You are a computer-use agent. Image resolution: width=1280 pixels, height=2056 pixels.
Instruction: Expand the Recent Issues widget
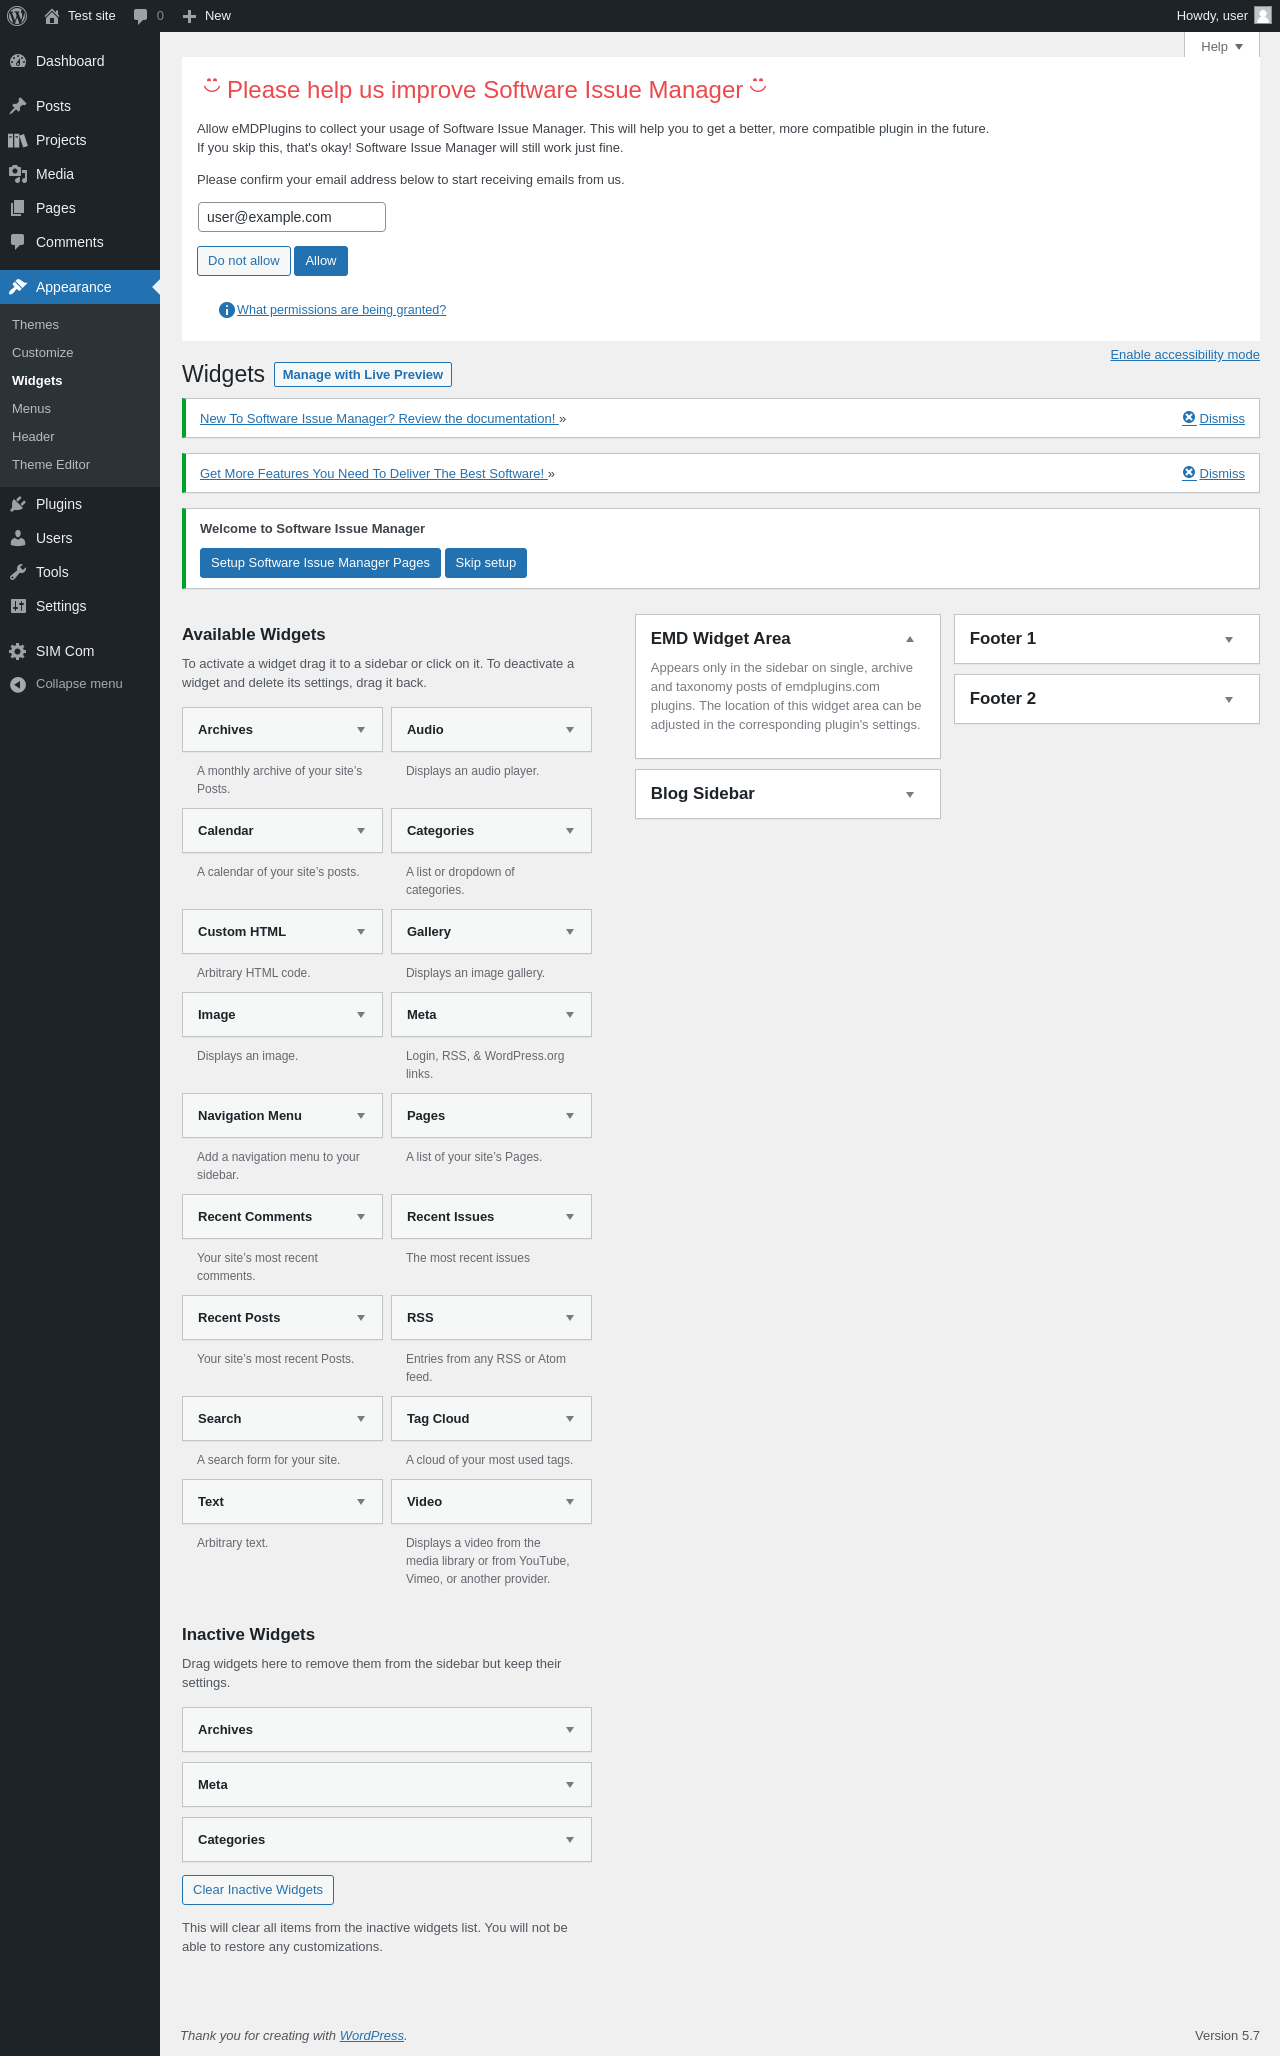570,1217
